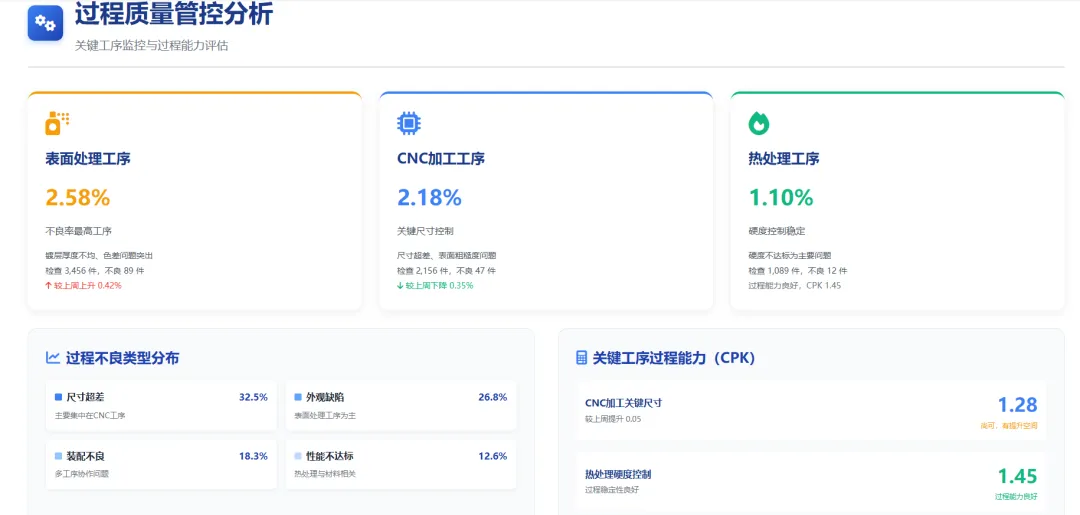
Task: Click the 12.6% percentage value
Action: [492, 456]
